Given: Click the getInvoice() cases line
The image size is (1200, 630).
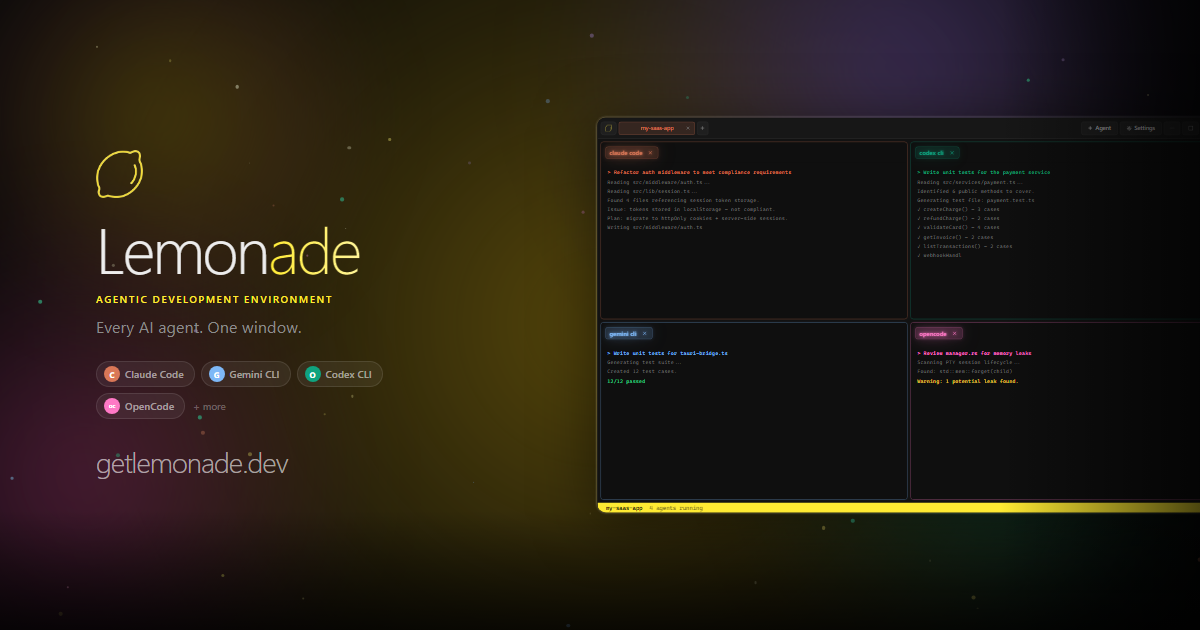Looking at the screenshot, I should pos(955,237).
